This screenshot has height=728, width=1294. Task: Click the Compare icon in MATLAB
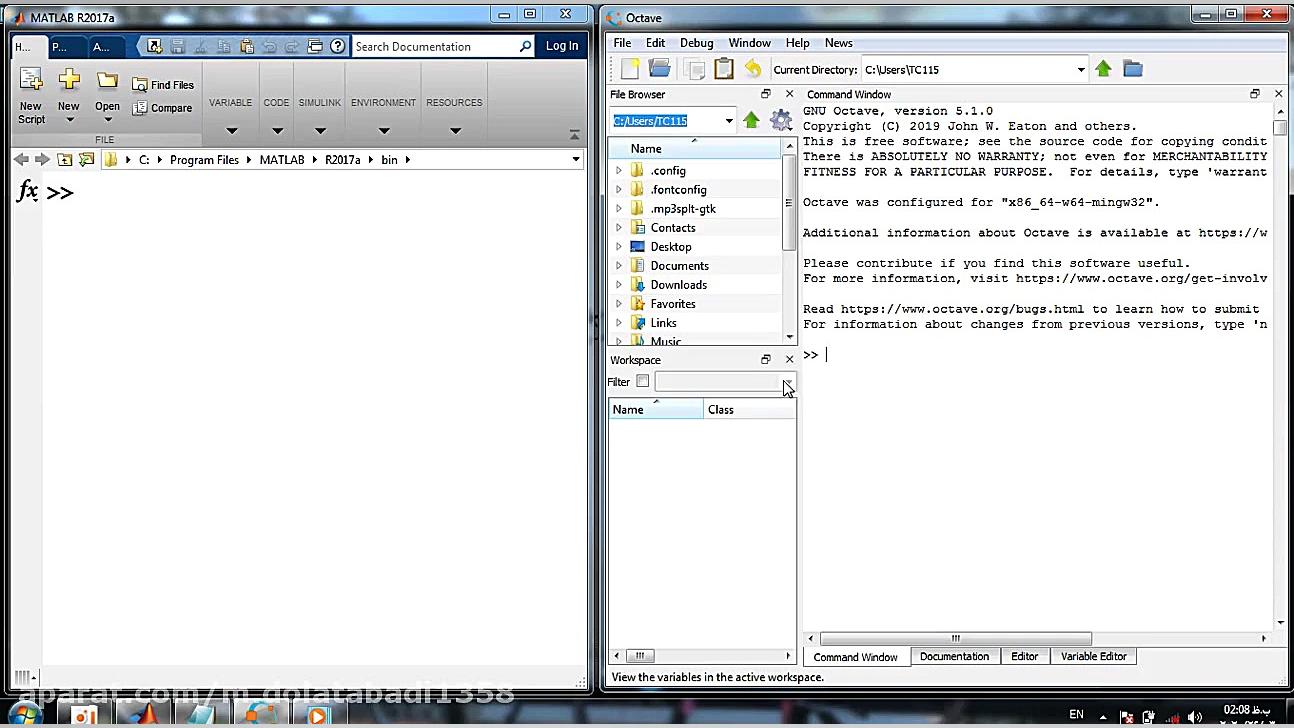click(140, 108)
